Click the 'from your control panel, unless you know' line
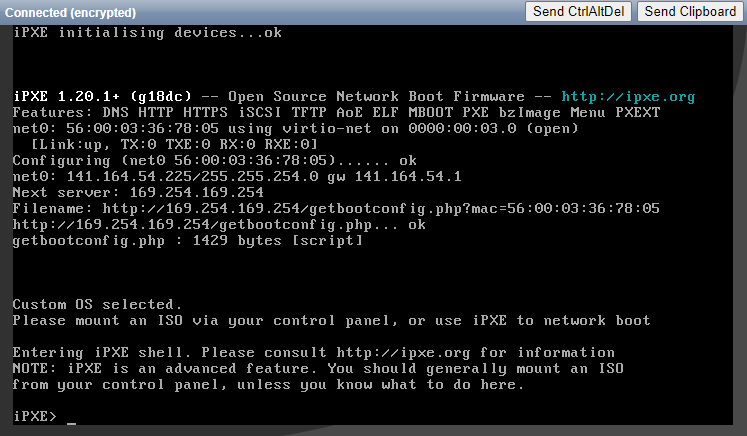The width and height of the screenshot is (747, 436). click(x=268, y=385)
